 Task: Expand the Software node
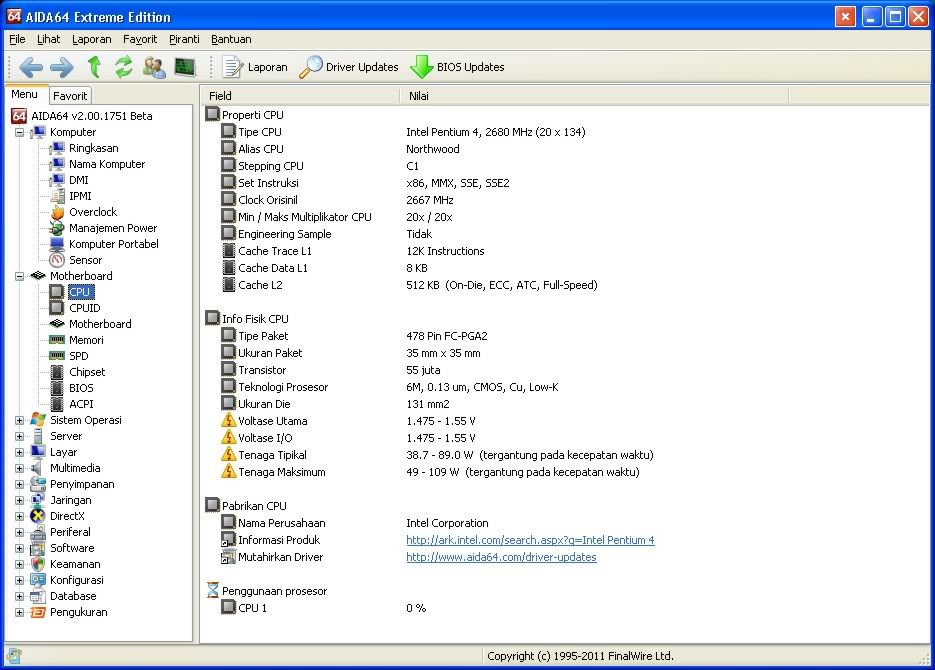click(20, 548)
